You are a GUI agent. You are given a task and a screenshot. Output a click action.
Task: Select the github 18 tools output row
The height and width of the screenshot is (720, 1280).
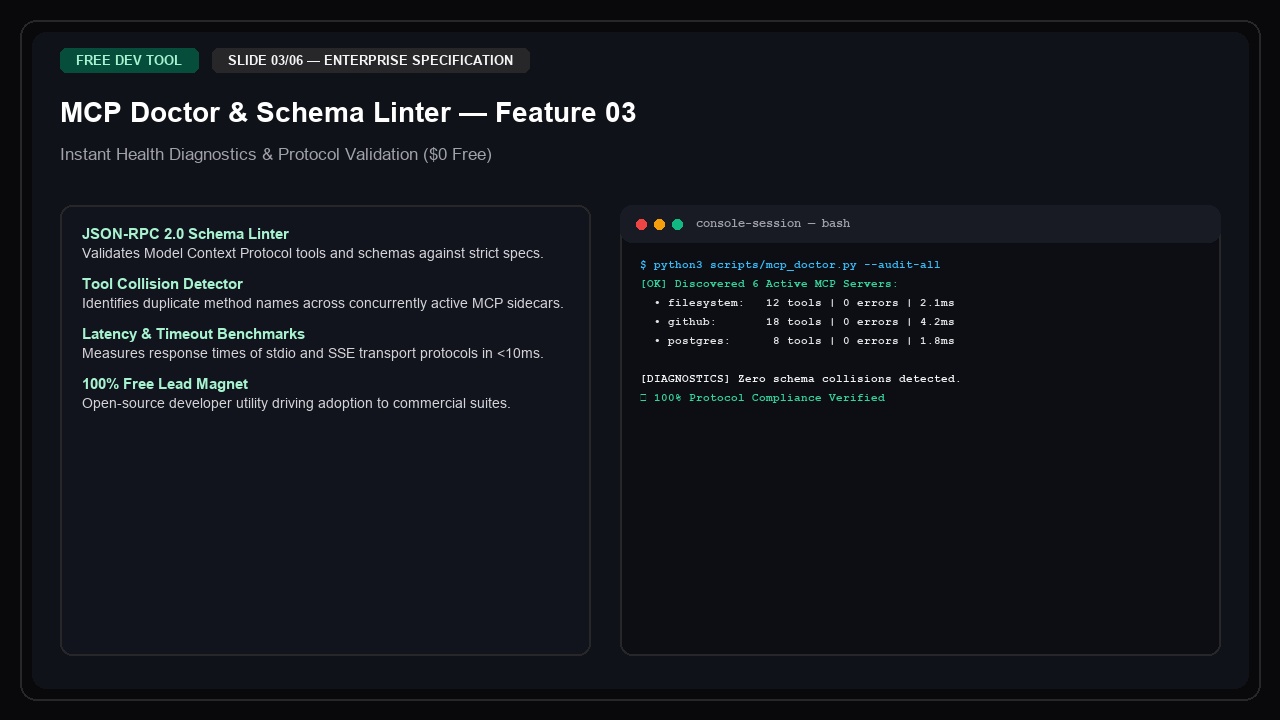[x=804, y=322]
